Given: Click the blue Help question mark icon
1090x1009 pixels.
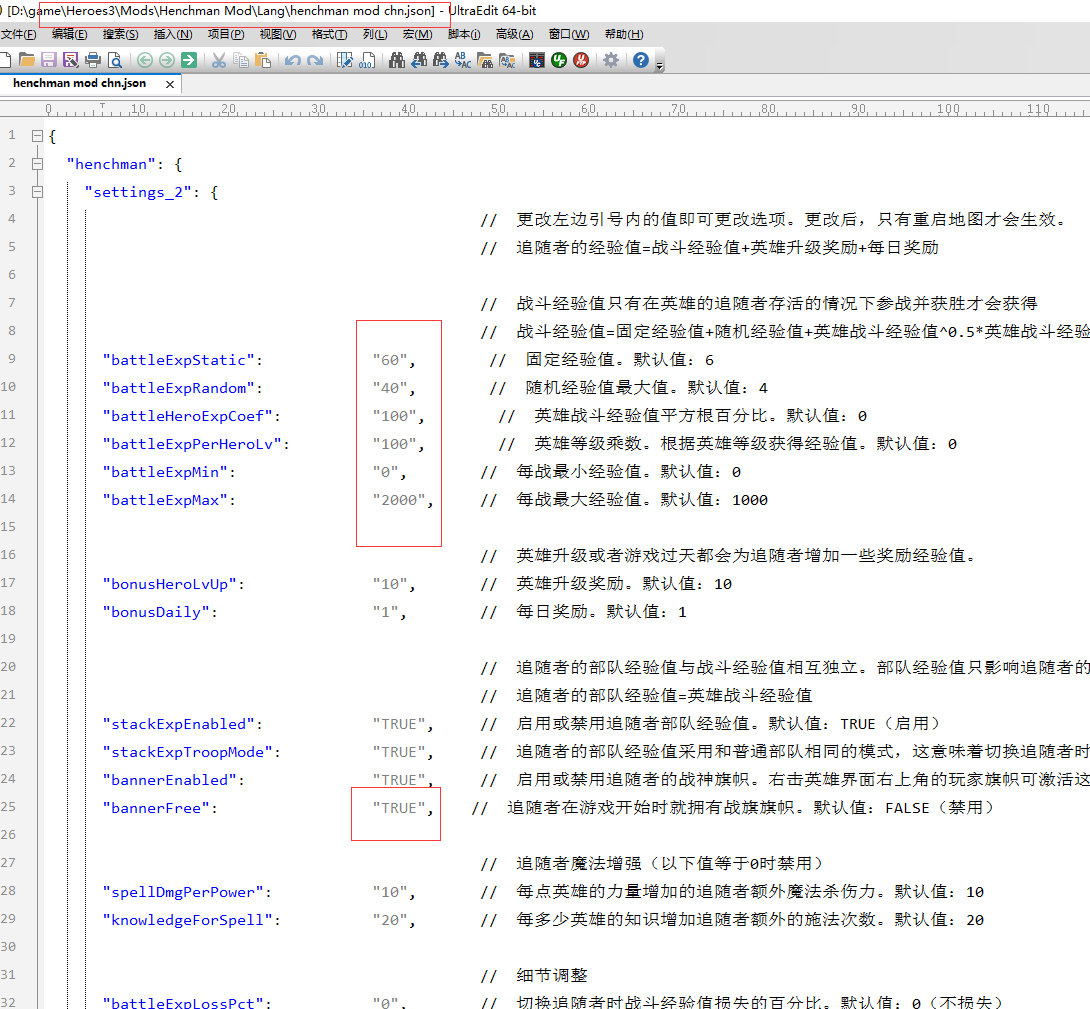Looking at the screenshot, I should point(641,60).
